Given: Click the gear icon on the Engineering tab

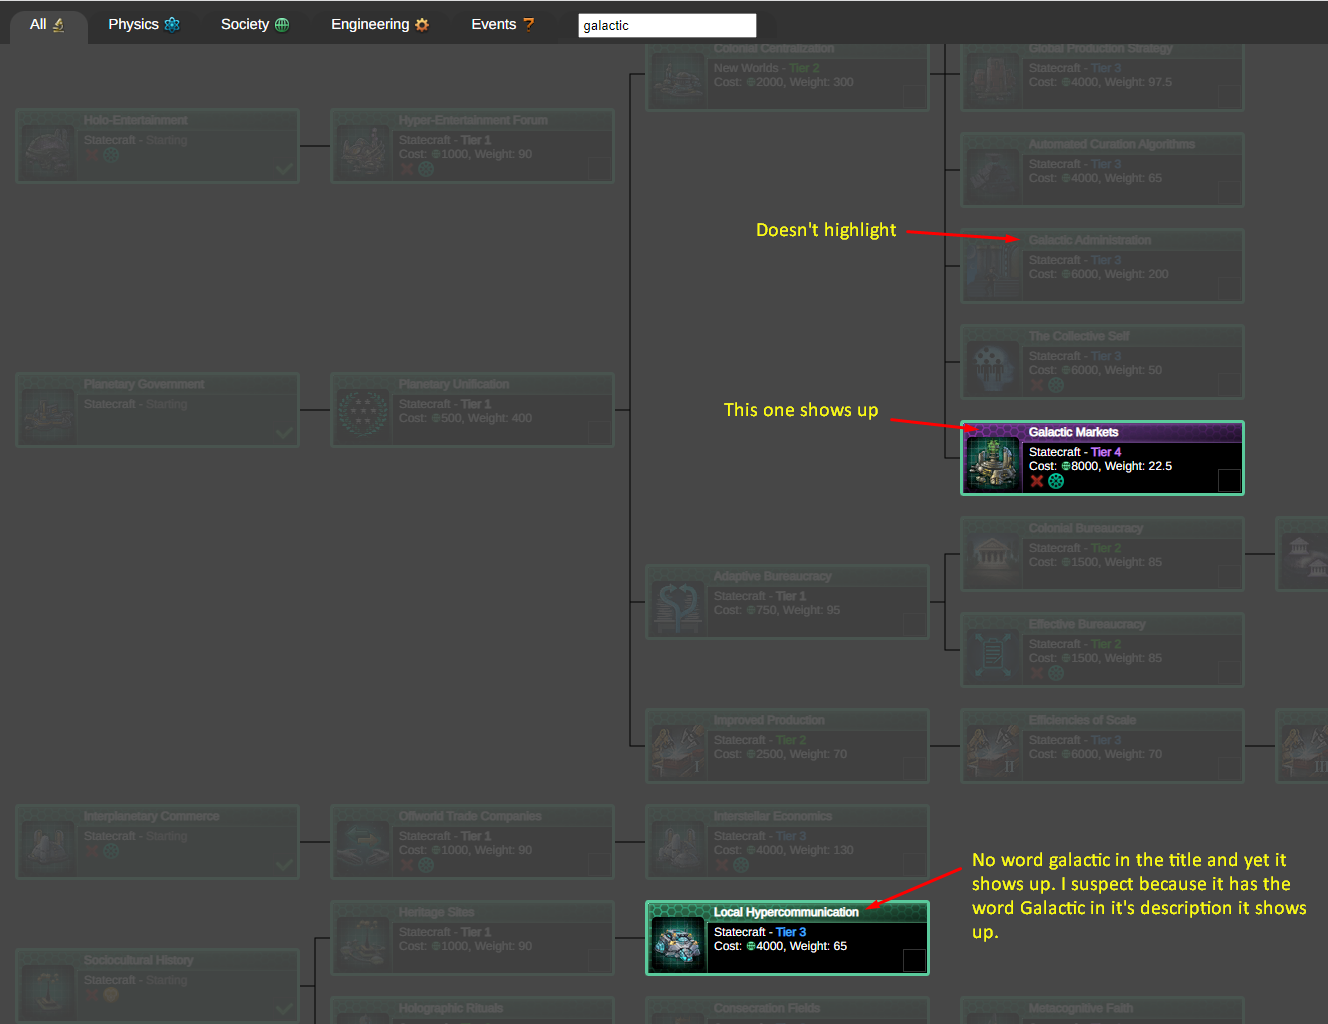Looking at the screenshot, I should coord(421,24).
